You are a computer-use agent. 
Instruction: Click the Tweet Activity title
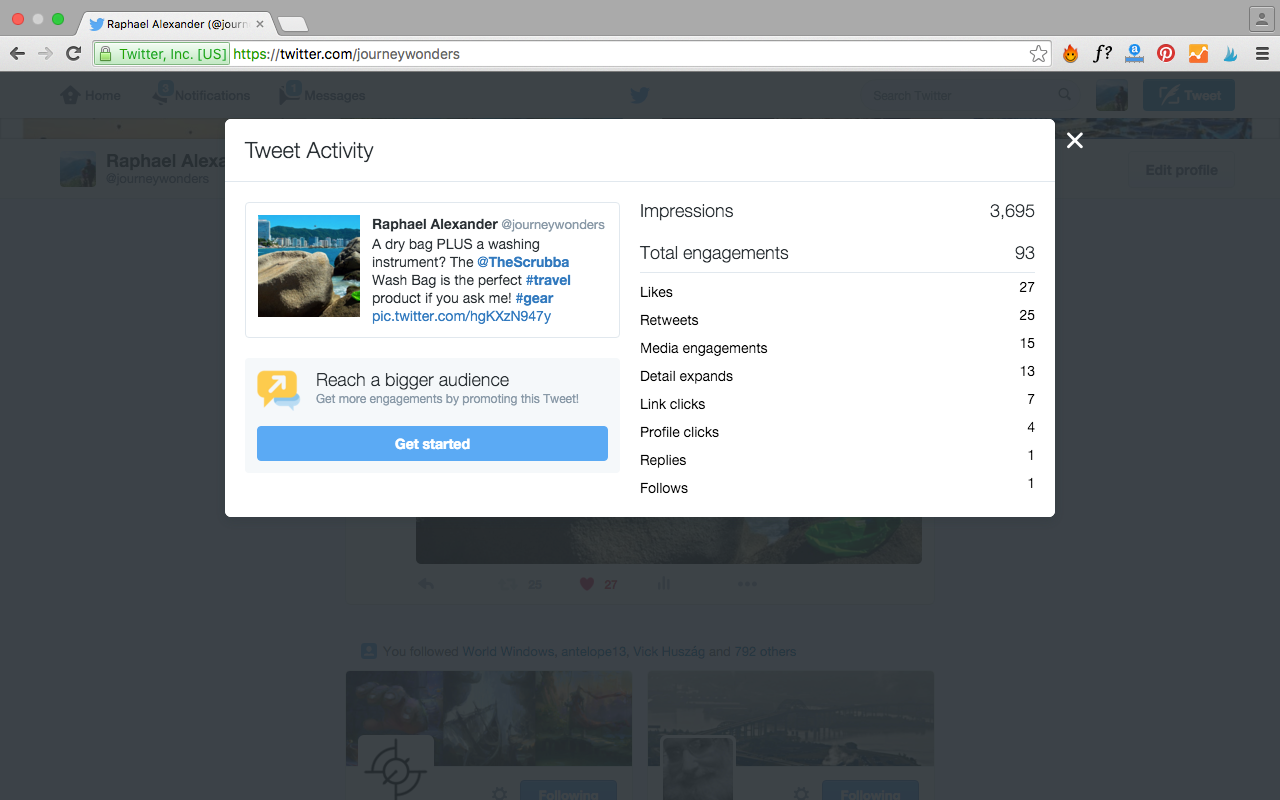[309, 150]
